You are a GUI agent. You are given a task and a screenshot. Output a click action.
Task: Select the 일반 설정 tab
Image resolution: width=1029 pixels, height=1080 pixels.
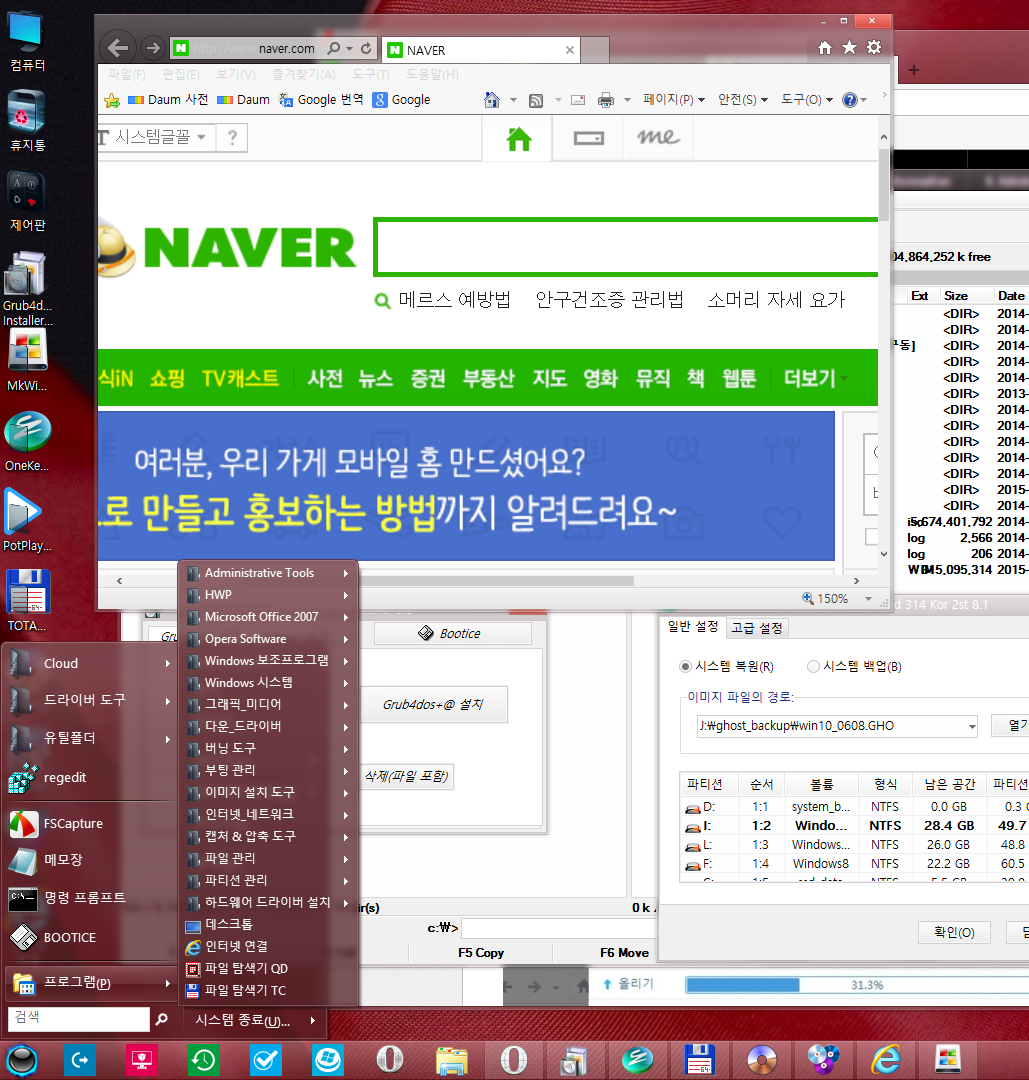tap(693, 626)
